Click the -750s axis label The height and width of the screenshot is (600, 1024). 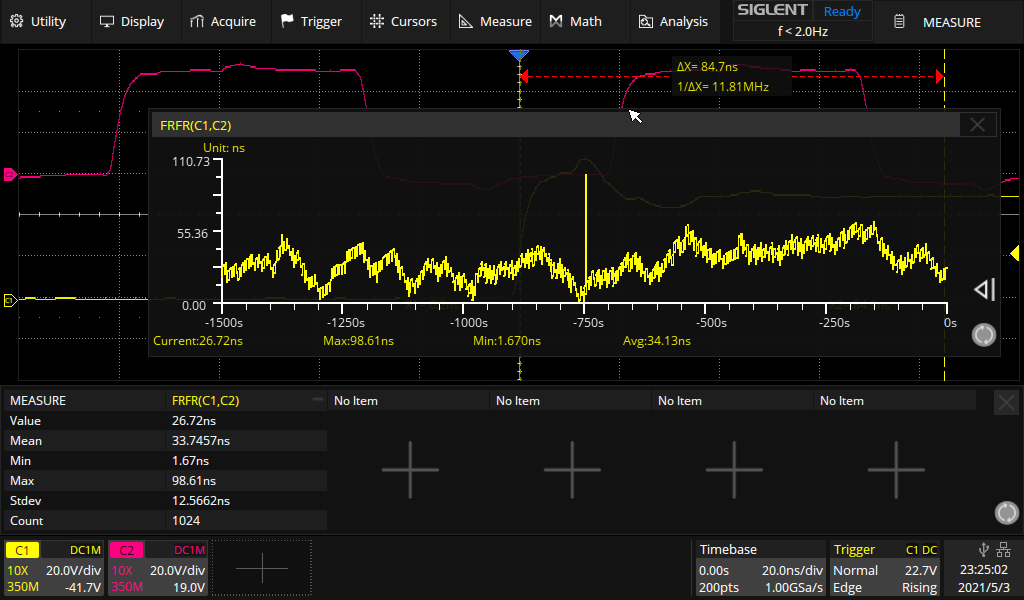pyautogui.click(x=588, y=323)
